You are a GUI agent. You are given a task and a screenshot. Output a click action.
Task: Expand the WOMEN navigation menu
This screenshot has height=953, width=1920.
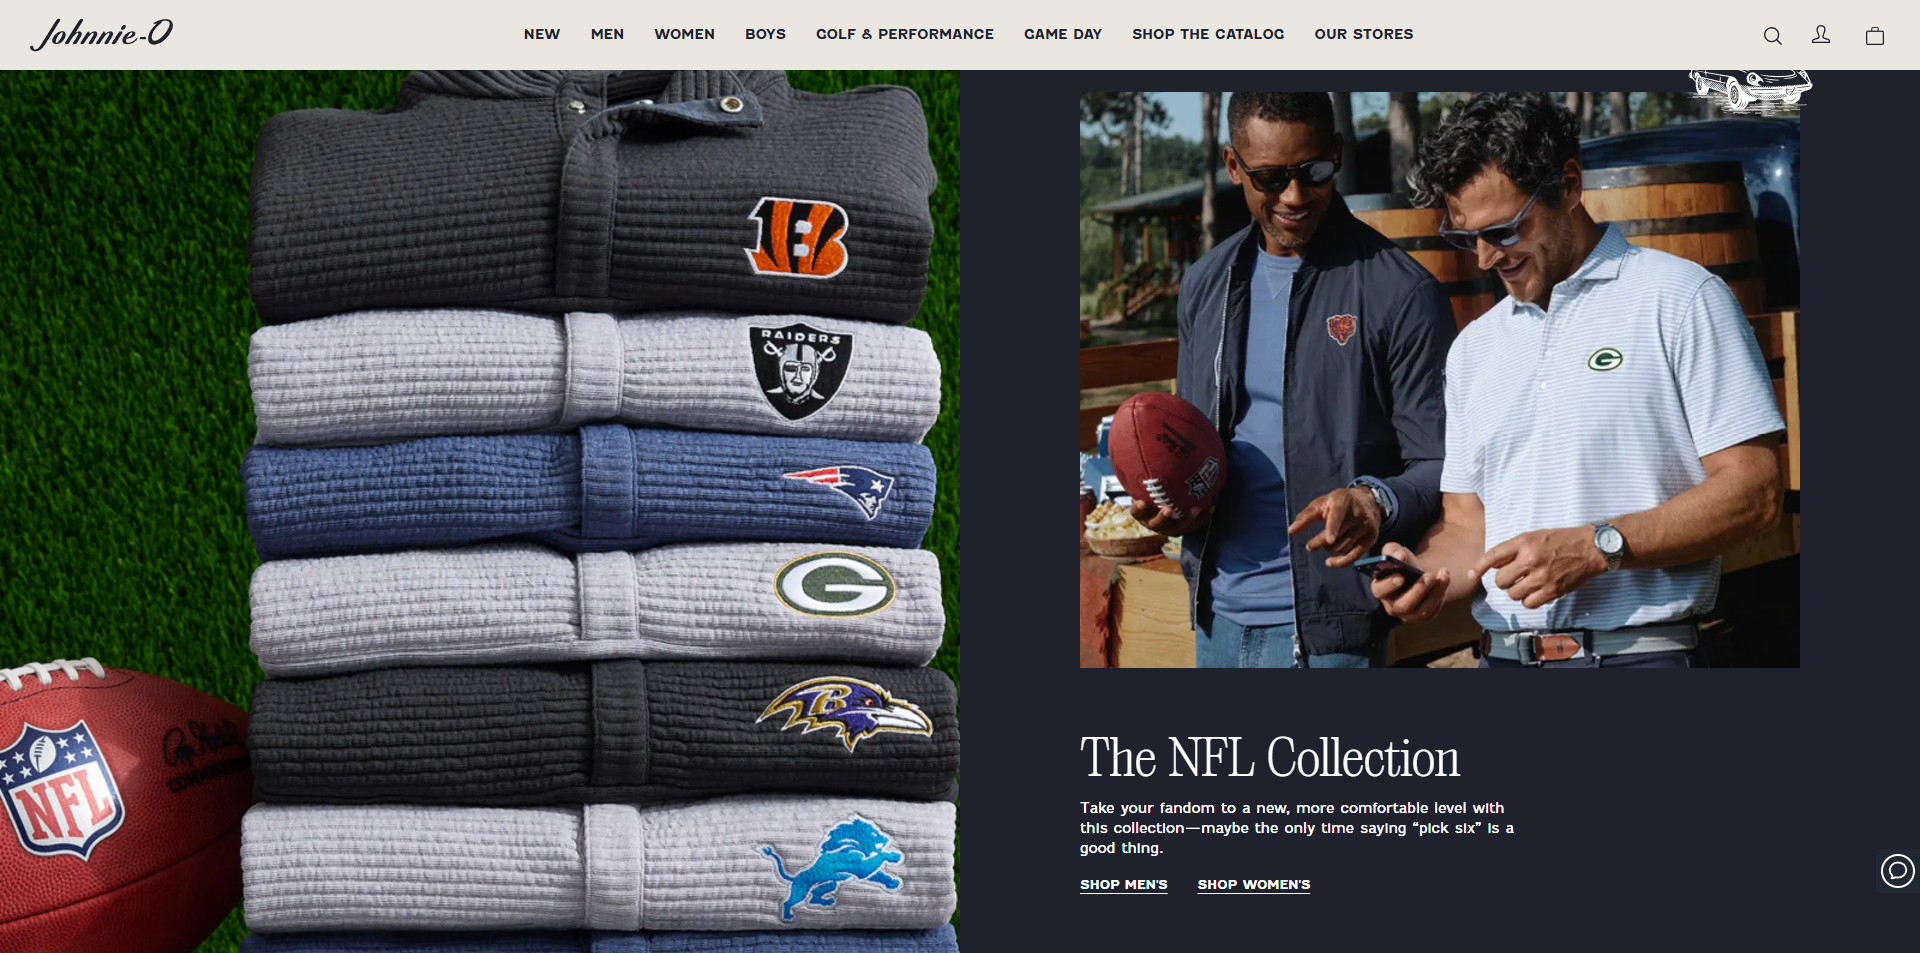pos(684,34)
